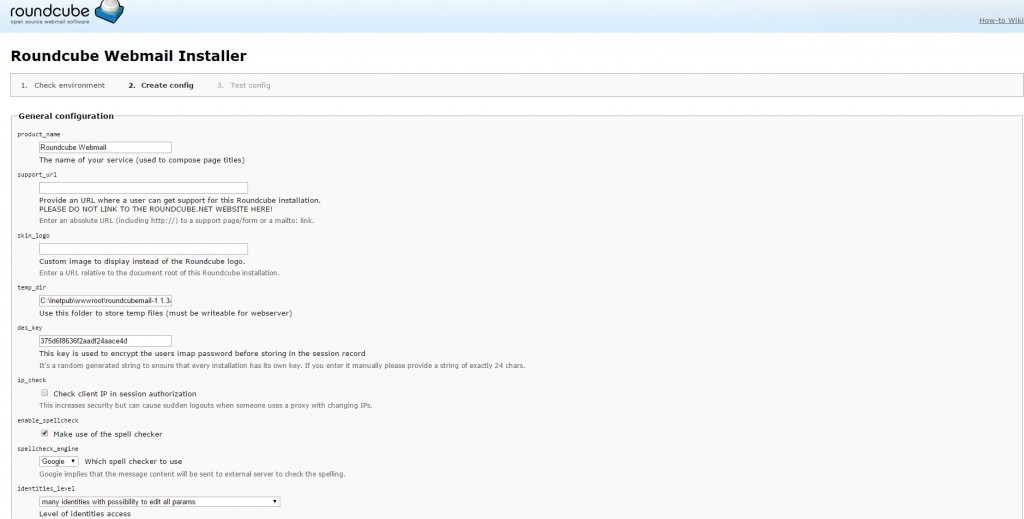
Task: Click the product_name input field
Action: tap(105, 148)
